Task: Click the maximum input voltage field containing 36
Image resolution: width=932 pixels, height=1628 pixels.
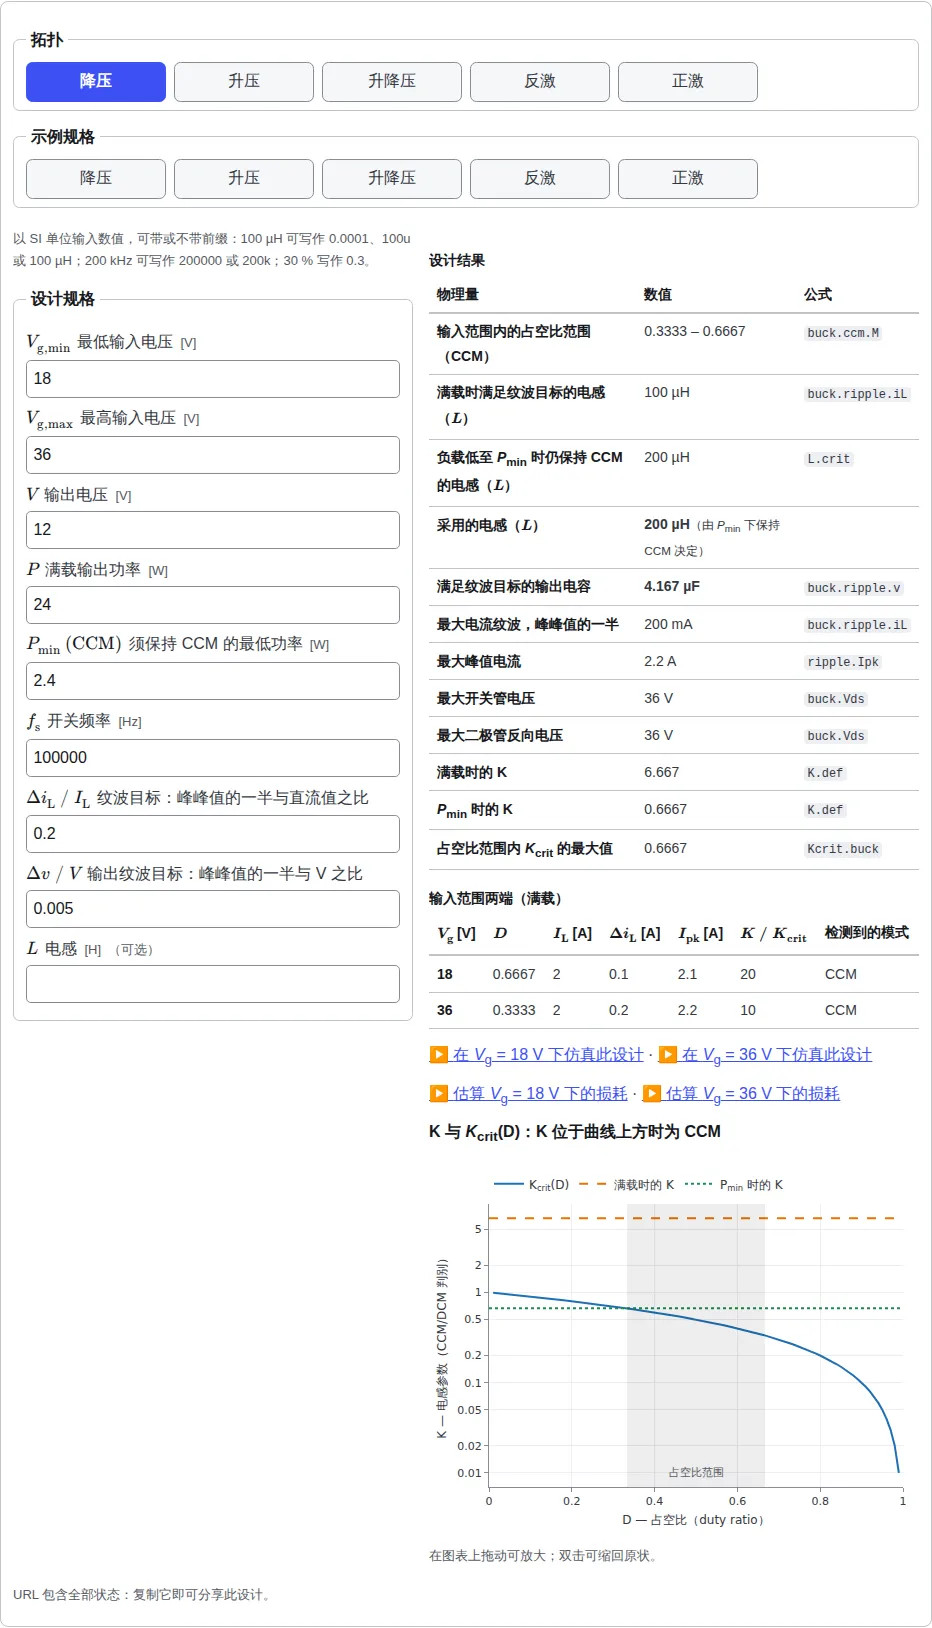Action: click(x=213, y=455)
